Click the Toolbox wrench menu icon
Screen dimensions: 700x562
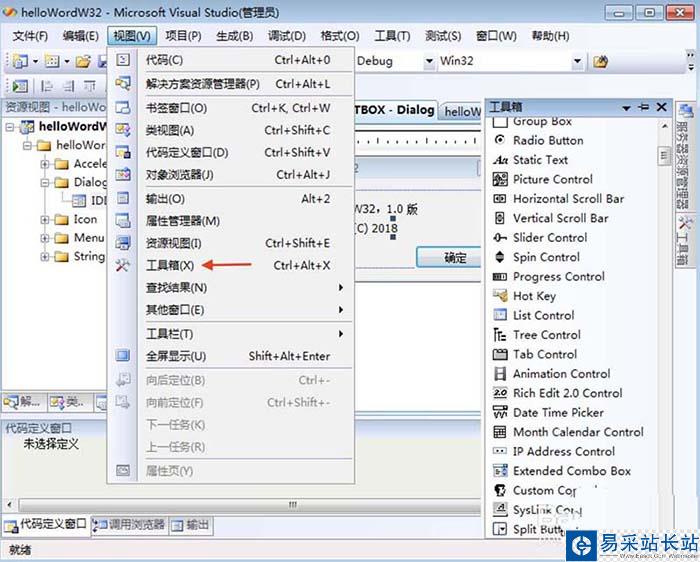[x=123, y=265]
